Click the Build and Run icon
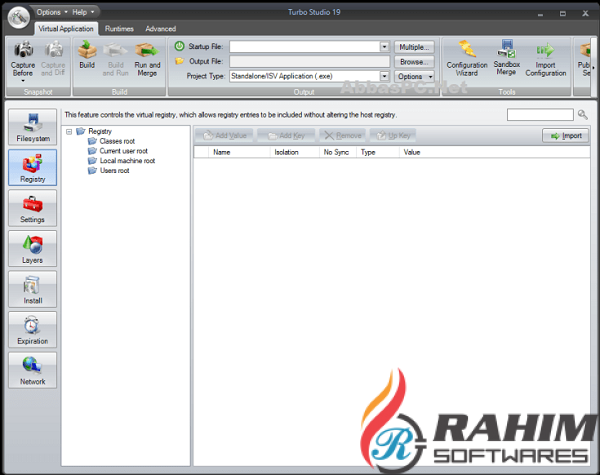Screen dimensions: 600x475 pos(116,50)
